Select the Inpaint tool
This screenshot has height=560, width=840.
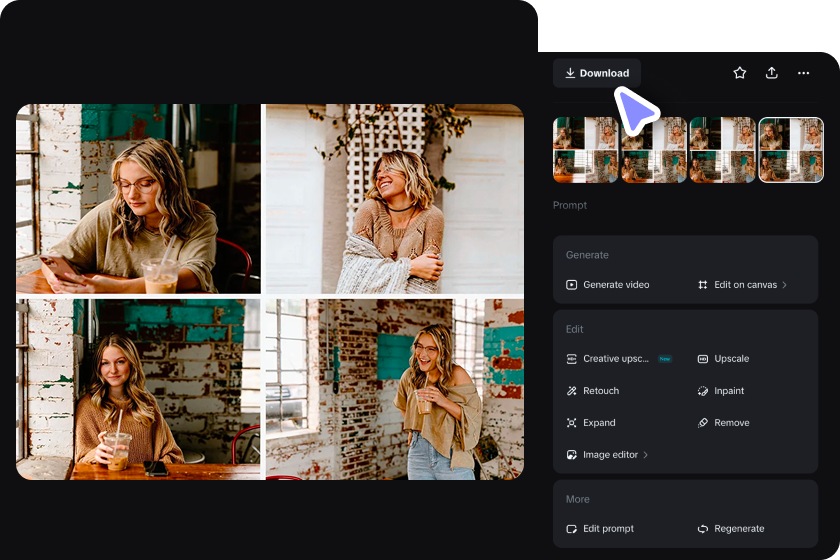click(721, 391)
